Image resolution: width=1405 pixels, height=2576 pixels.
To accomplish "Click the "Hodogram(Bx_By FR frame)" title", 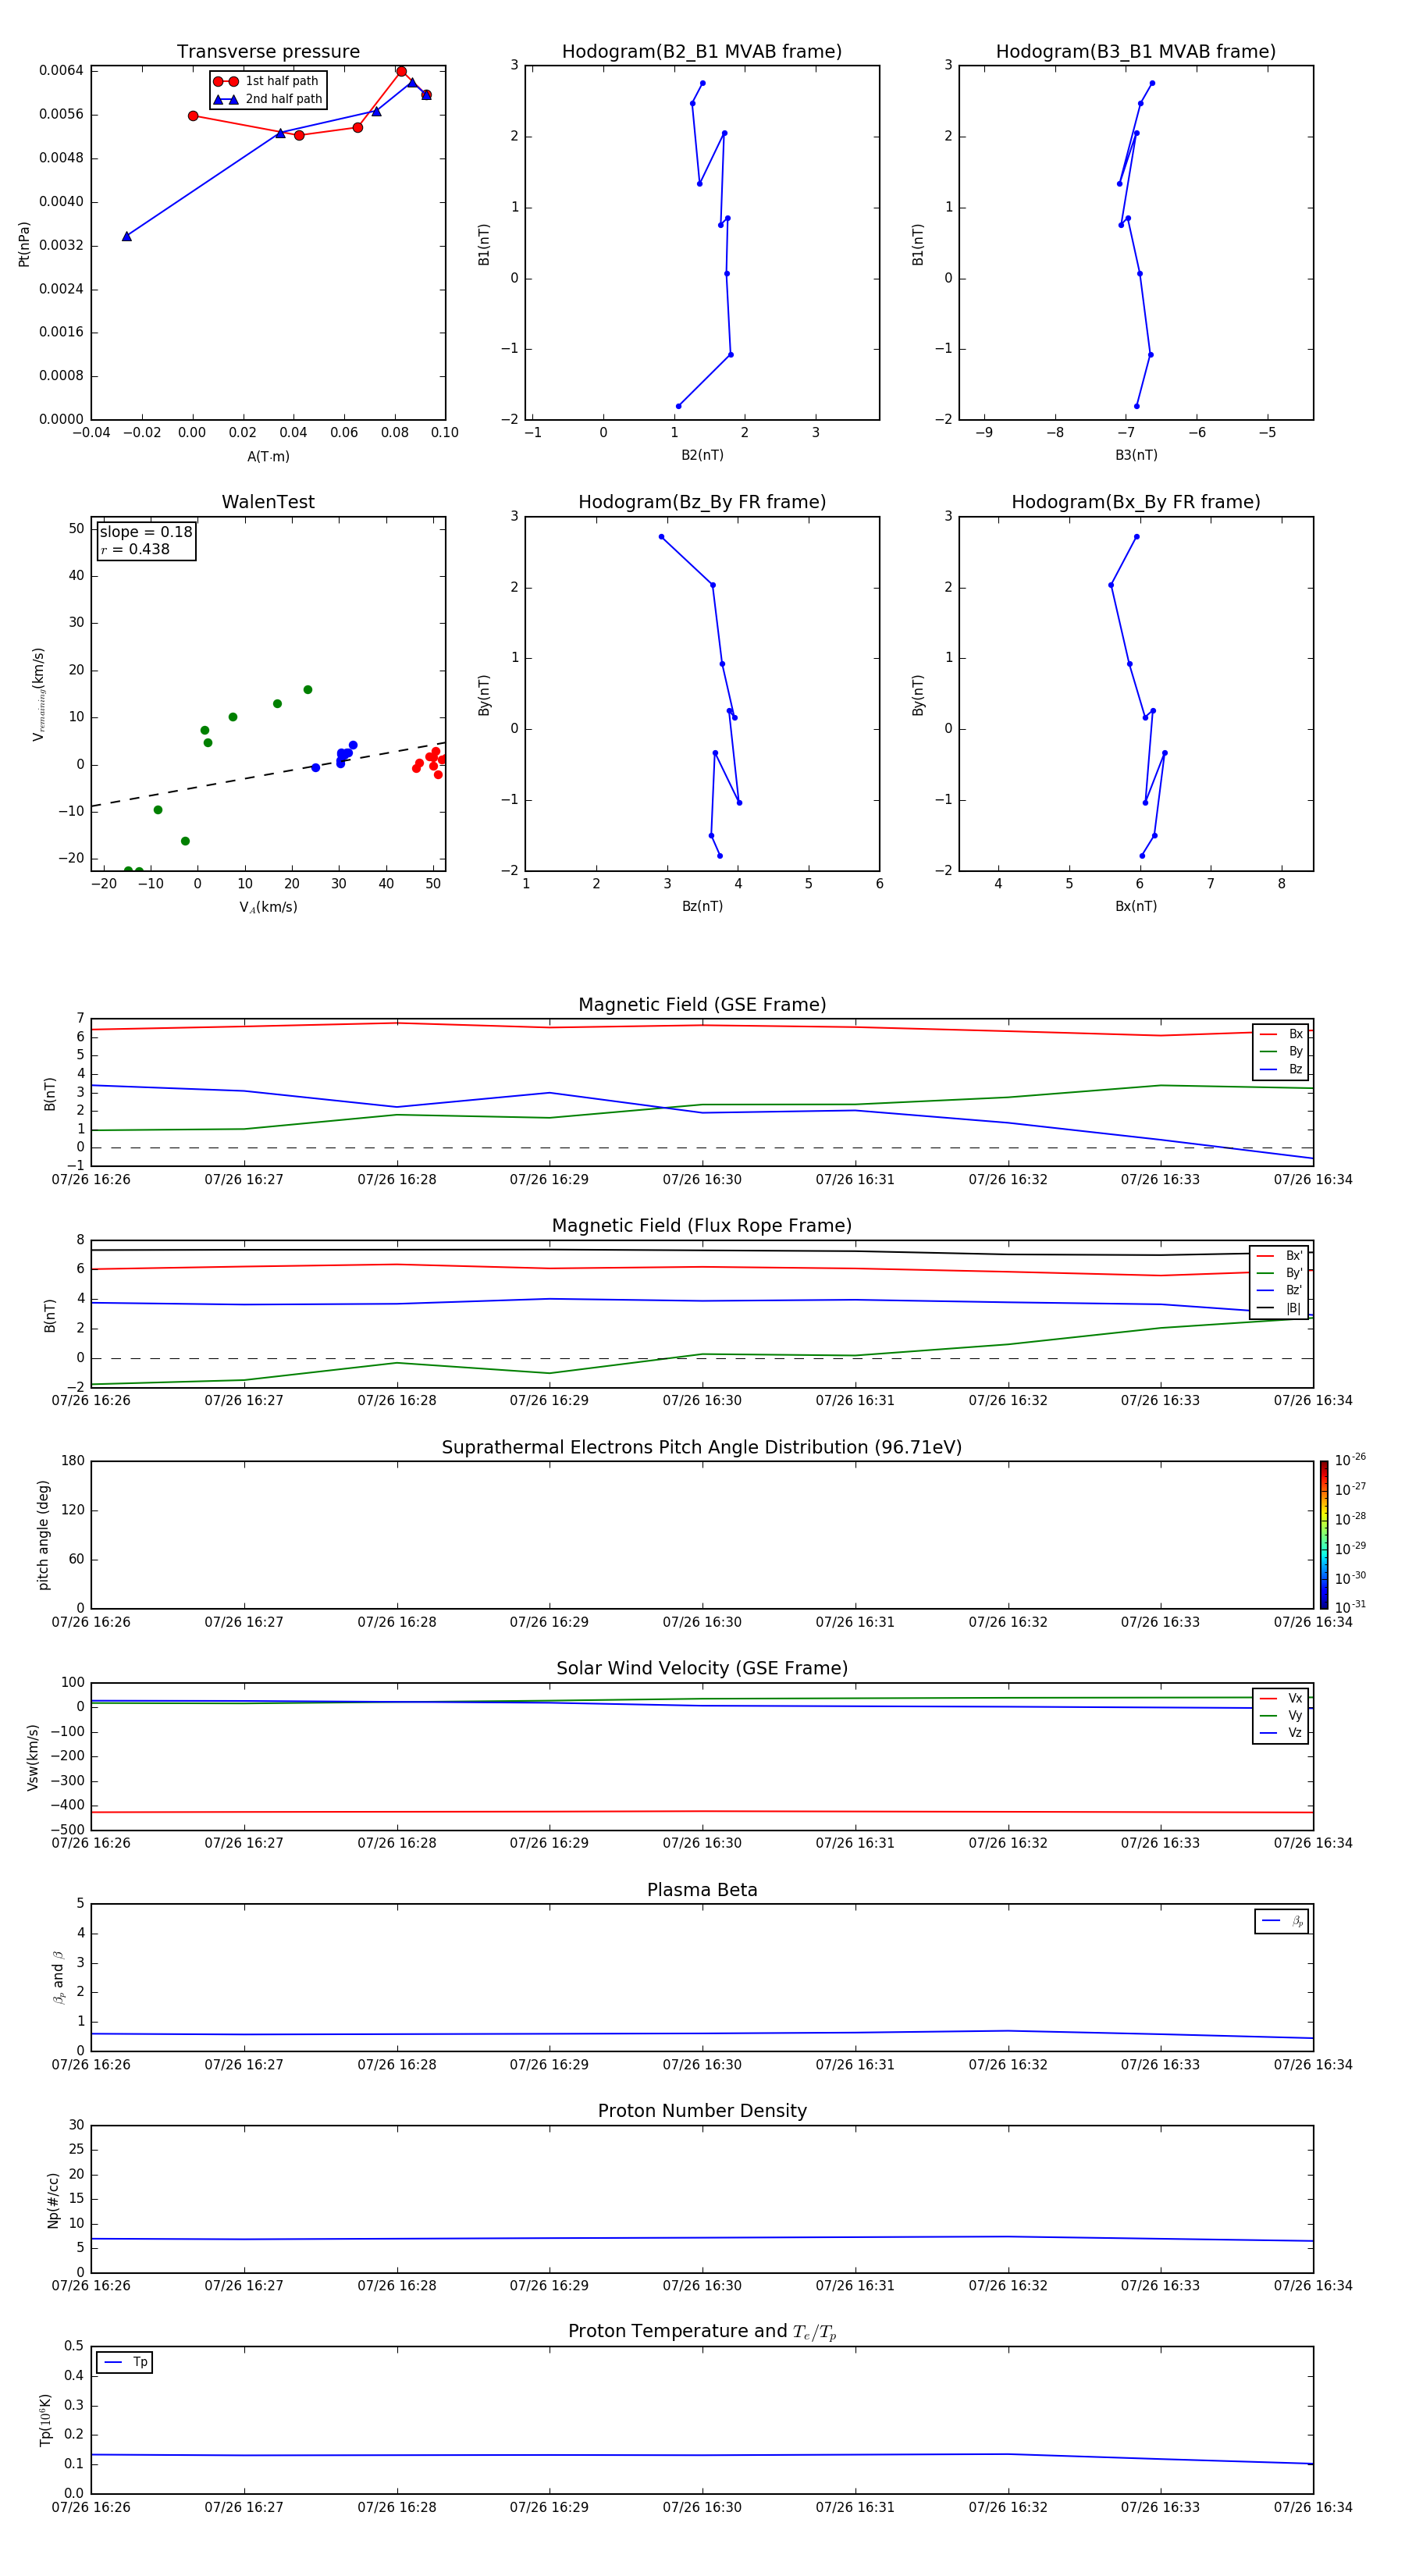I will click(x=1136, y=502).
